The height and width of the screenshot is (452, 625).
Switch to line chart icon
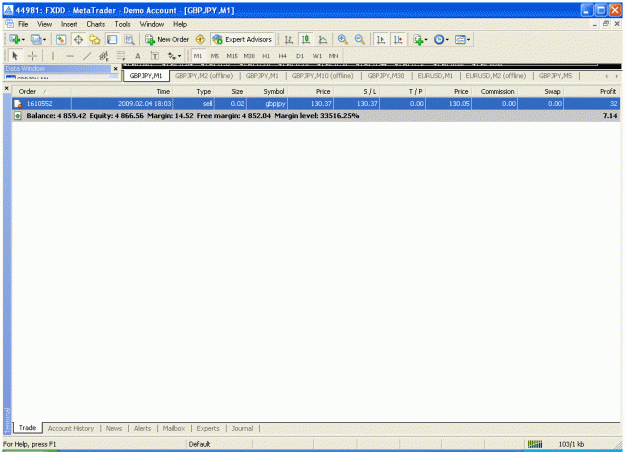point(322,39)
